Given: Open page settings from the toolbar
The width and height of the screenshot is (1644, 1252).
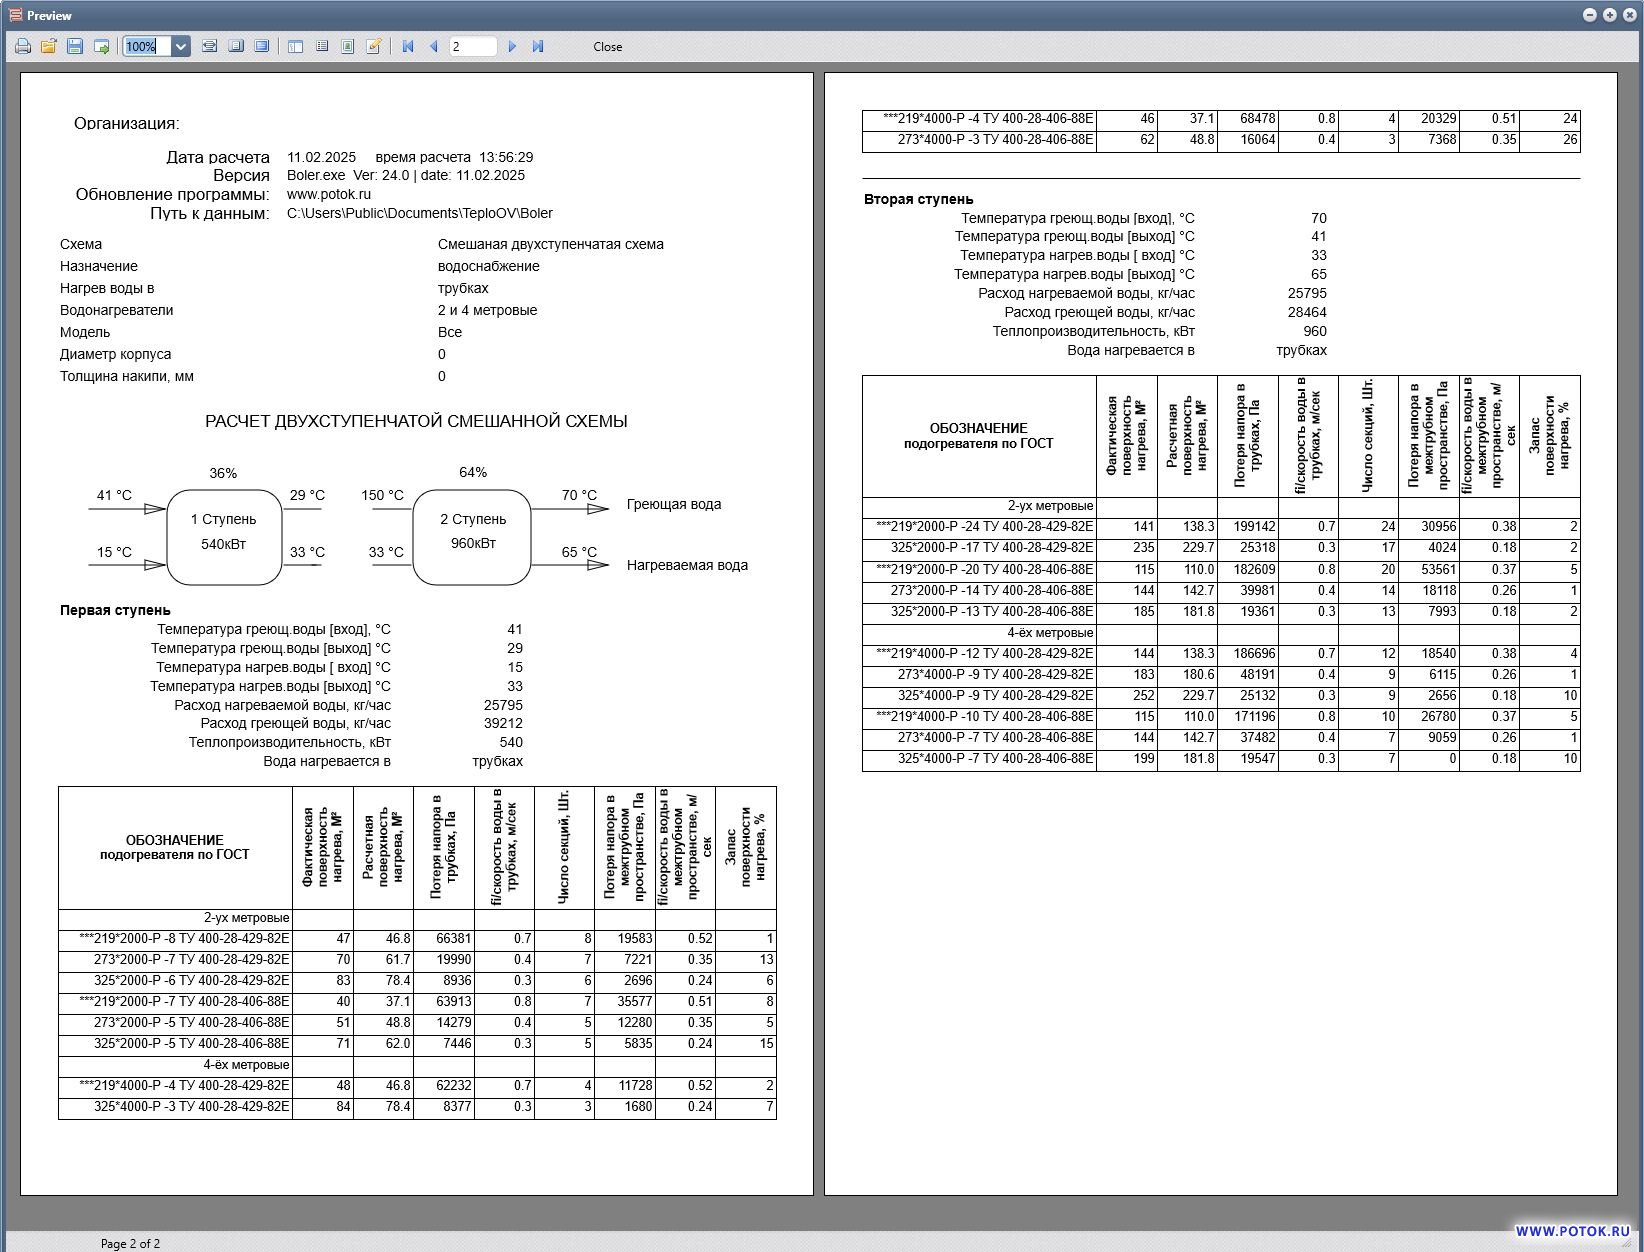Looking at the screenshot, I should click(x=347, y=47).
